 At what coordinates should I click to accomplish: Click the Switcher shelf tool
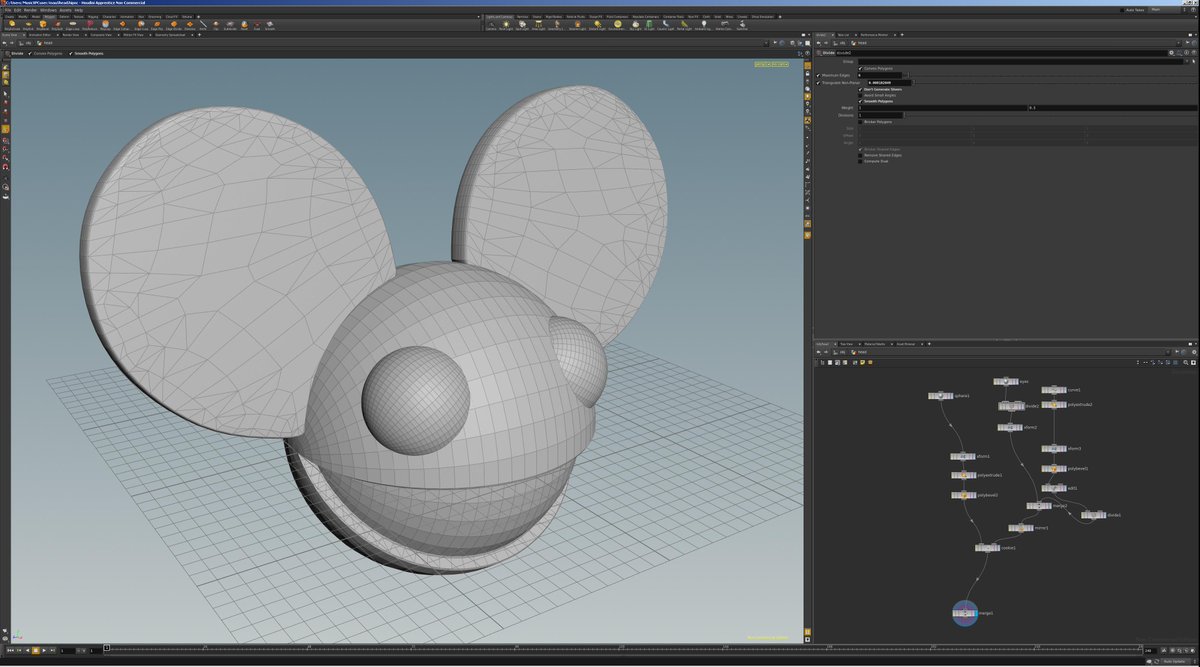click(742, 25)
